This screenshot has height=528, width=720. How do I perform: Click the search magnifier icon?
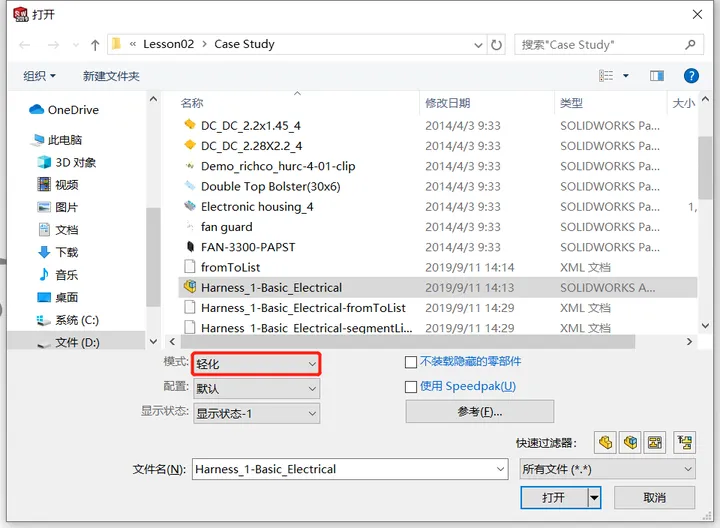point(690,45)
